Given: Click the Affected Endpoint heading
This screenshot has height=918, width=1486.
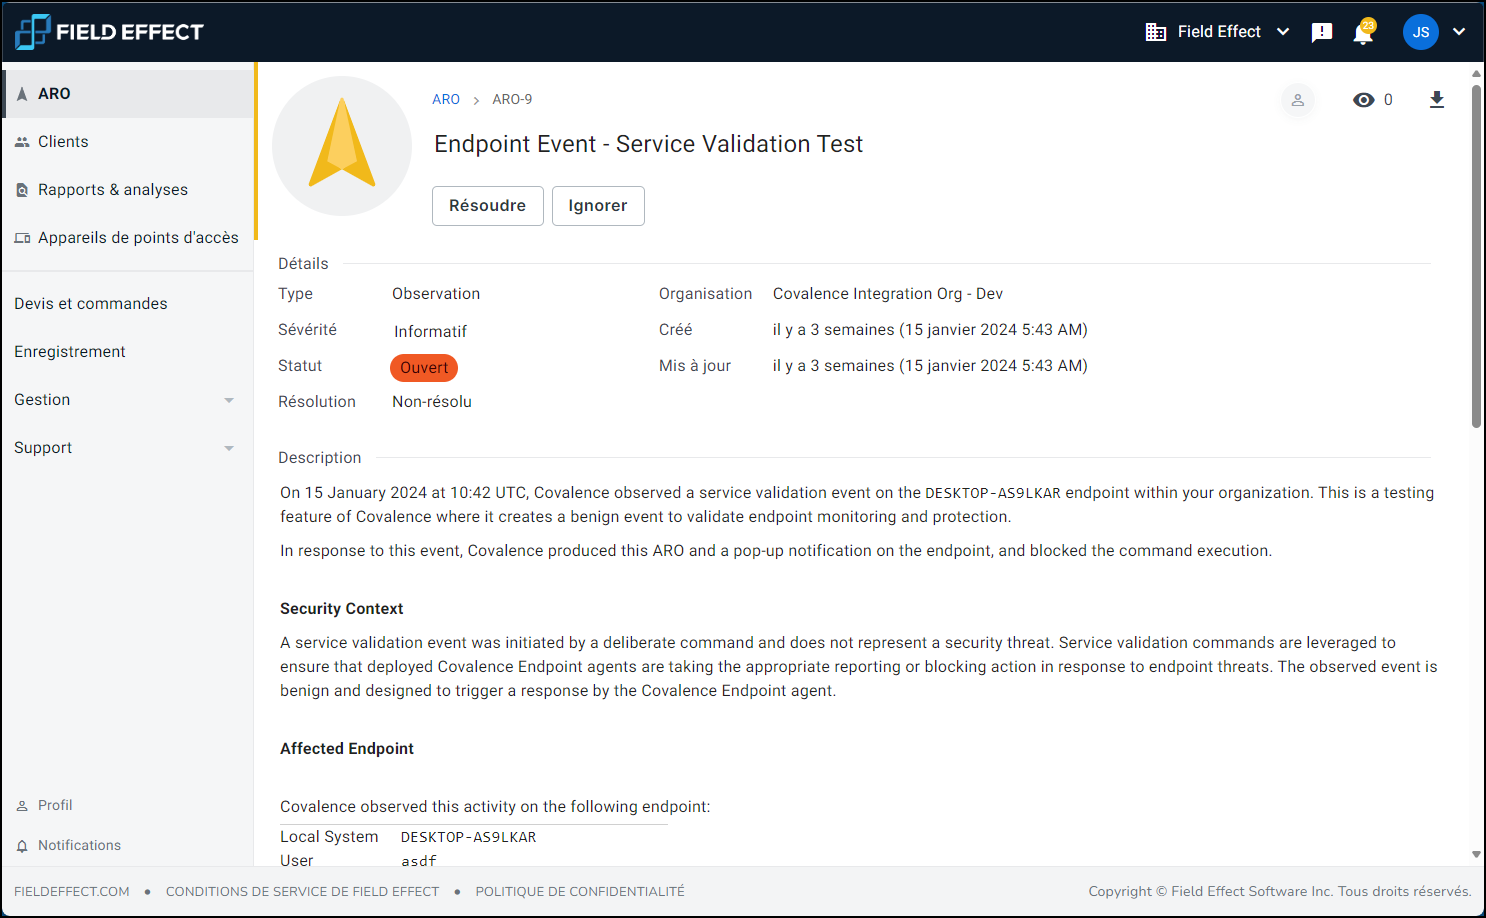Looking at the screenshot, I should point(347,749).
